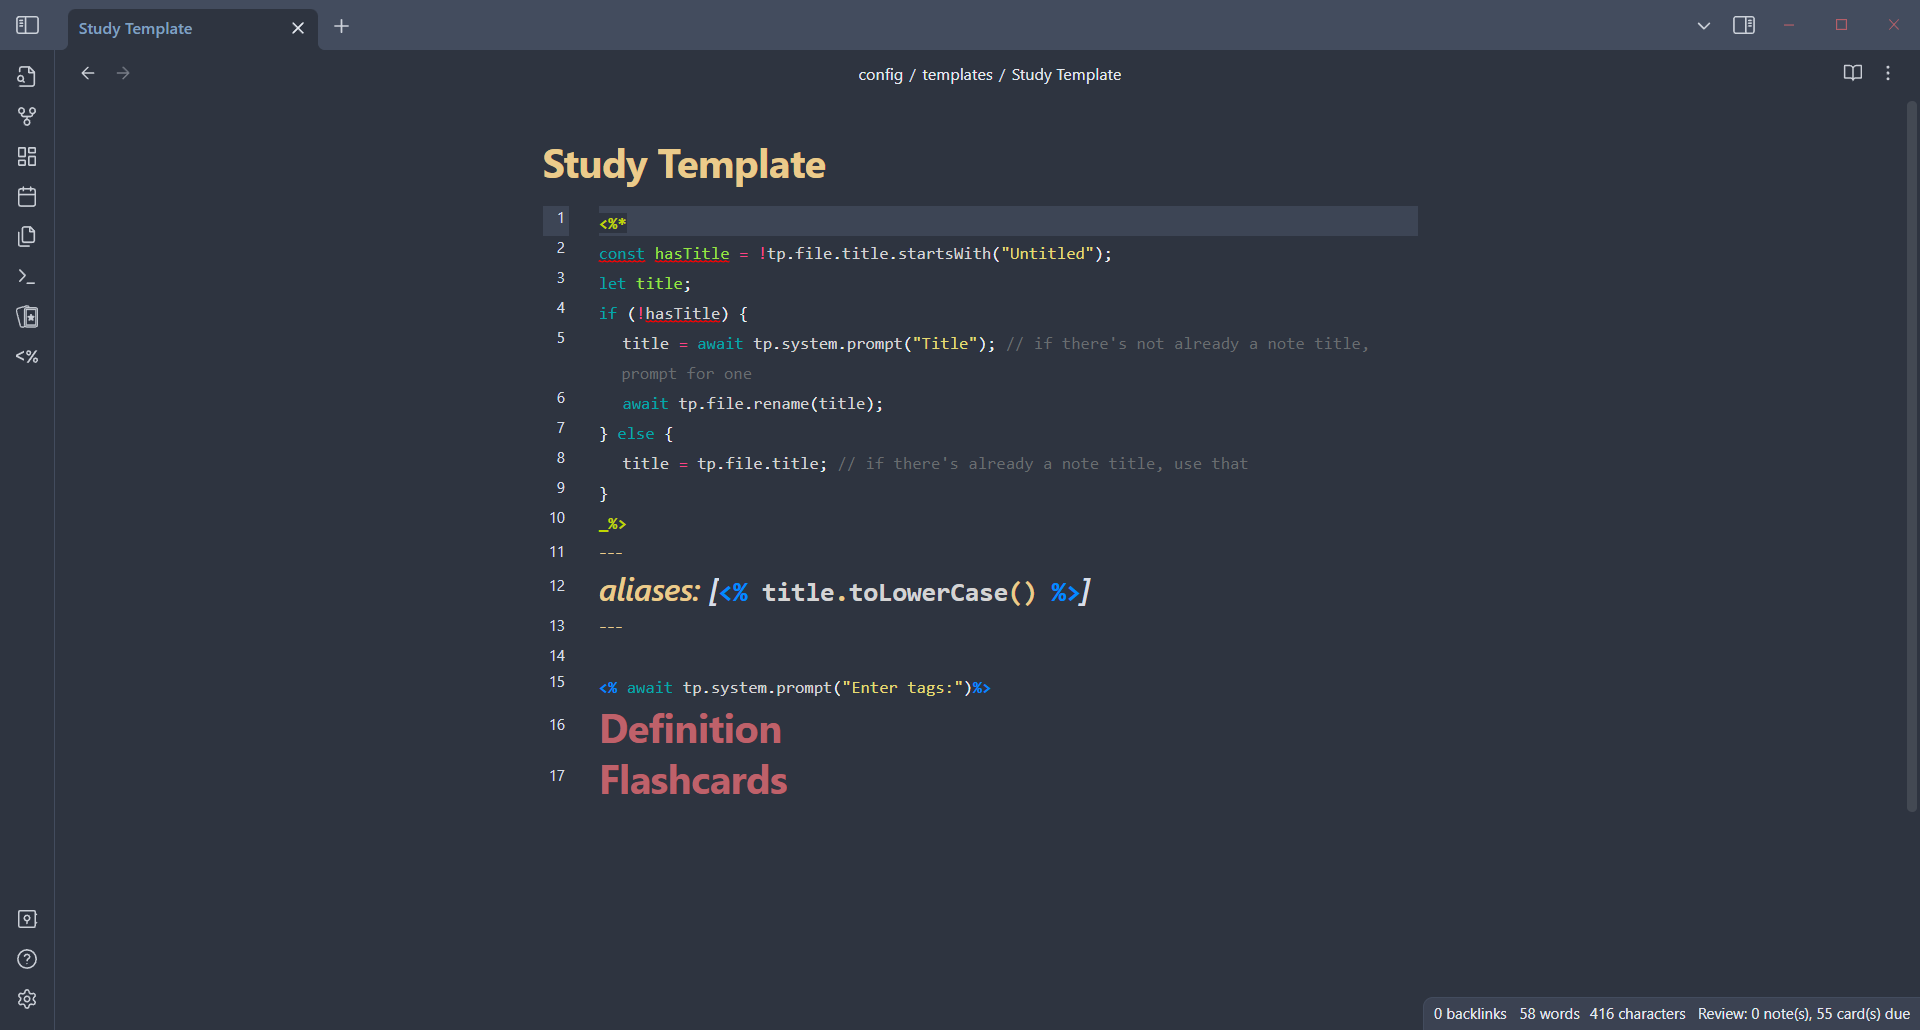Click the templates folder in breadcrumb
This screenshot has height=1030, width=1920.
pyautogui.click(x=957, y=75)
